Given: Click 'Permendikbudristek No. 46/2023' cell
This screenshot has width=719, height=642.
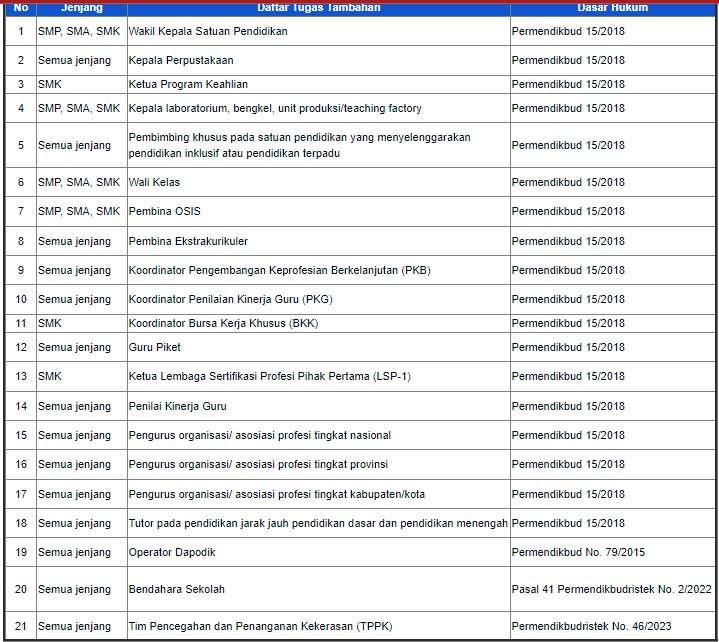Looking at the screenshot, I should (x=613, y=626).
